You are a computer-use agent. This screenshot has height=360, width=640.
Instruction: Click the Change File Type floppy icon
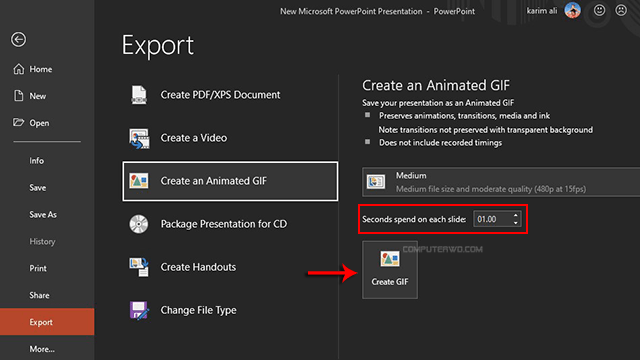tap(139, 310)
